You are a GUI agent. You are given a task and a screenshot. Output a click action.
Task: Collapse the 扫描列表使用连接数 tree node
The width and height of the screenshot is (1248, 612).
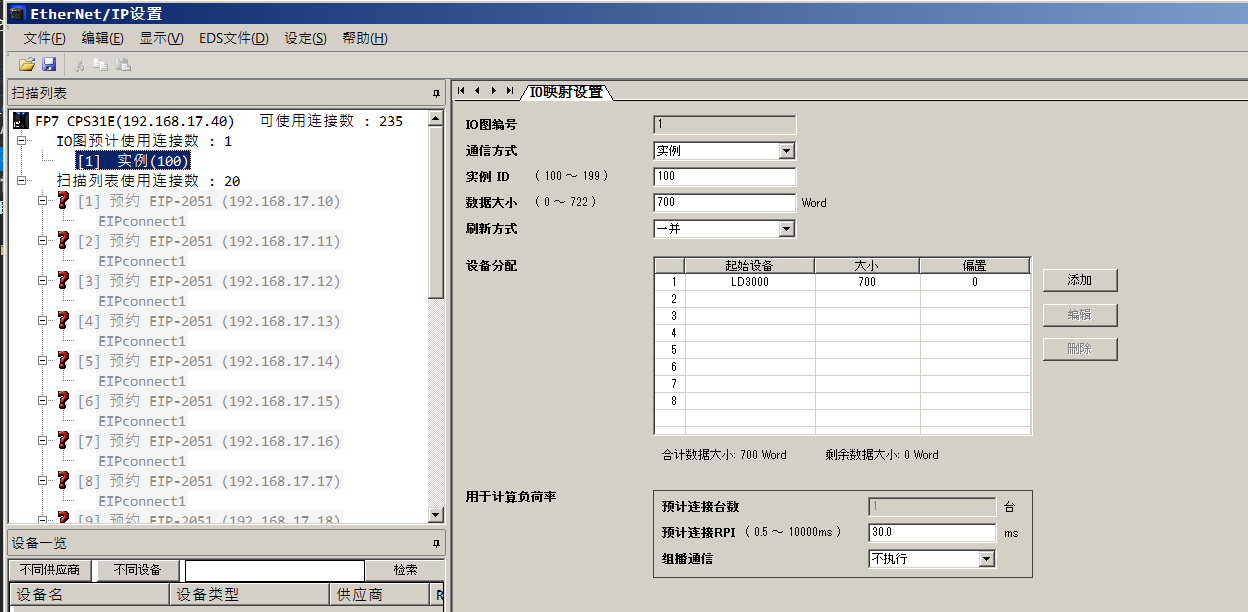pyautogui.click(x=22, y=181)
